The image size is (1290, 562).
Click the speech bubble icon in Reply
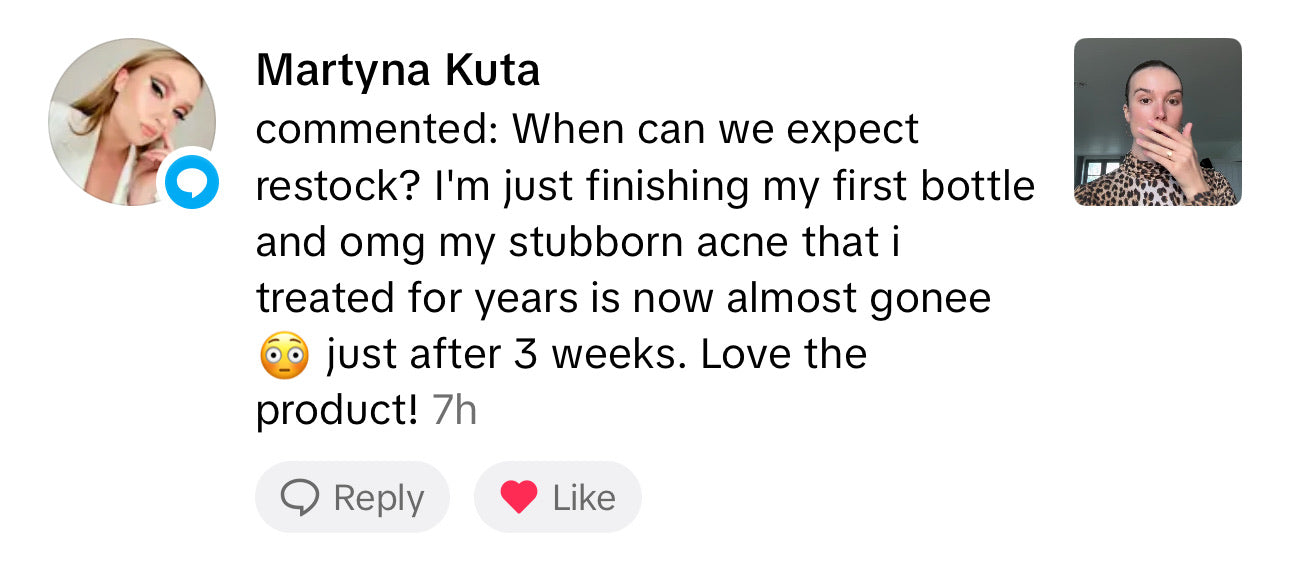299,497
